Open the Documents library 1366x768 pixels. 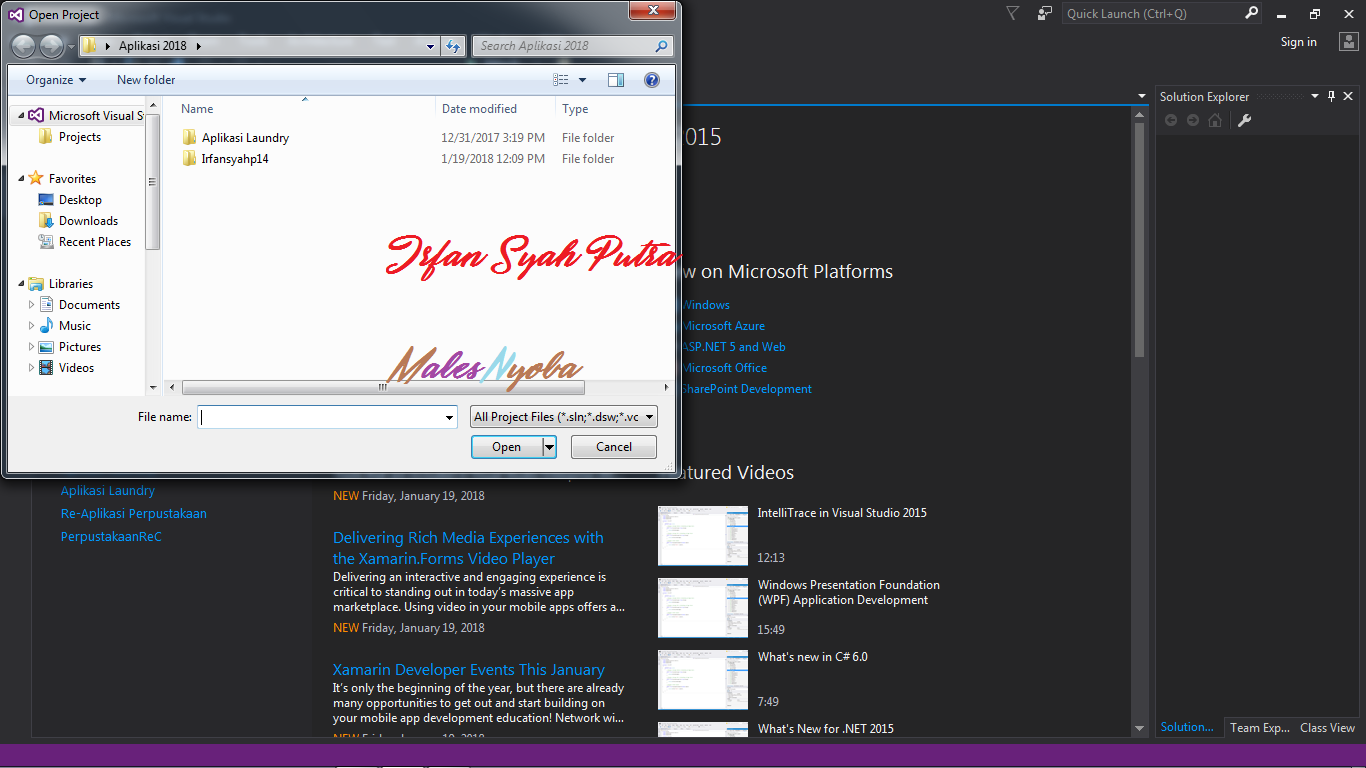(89, 305)
